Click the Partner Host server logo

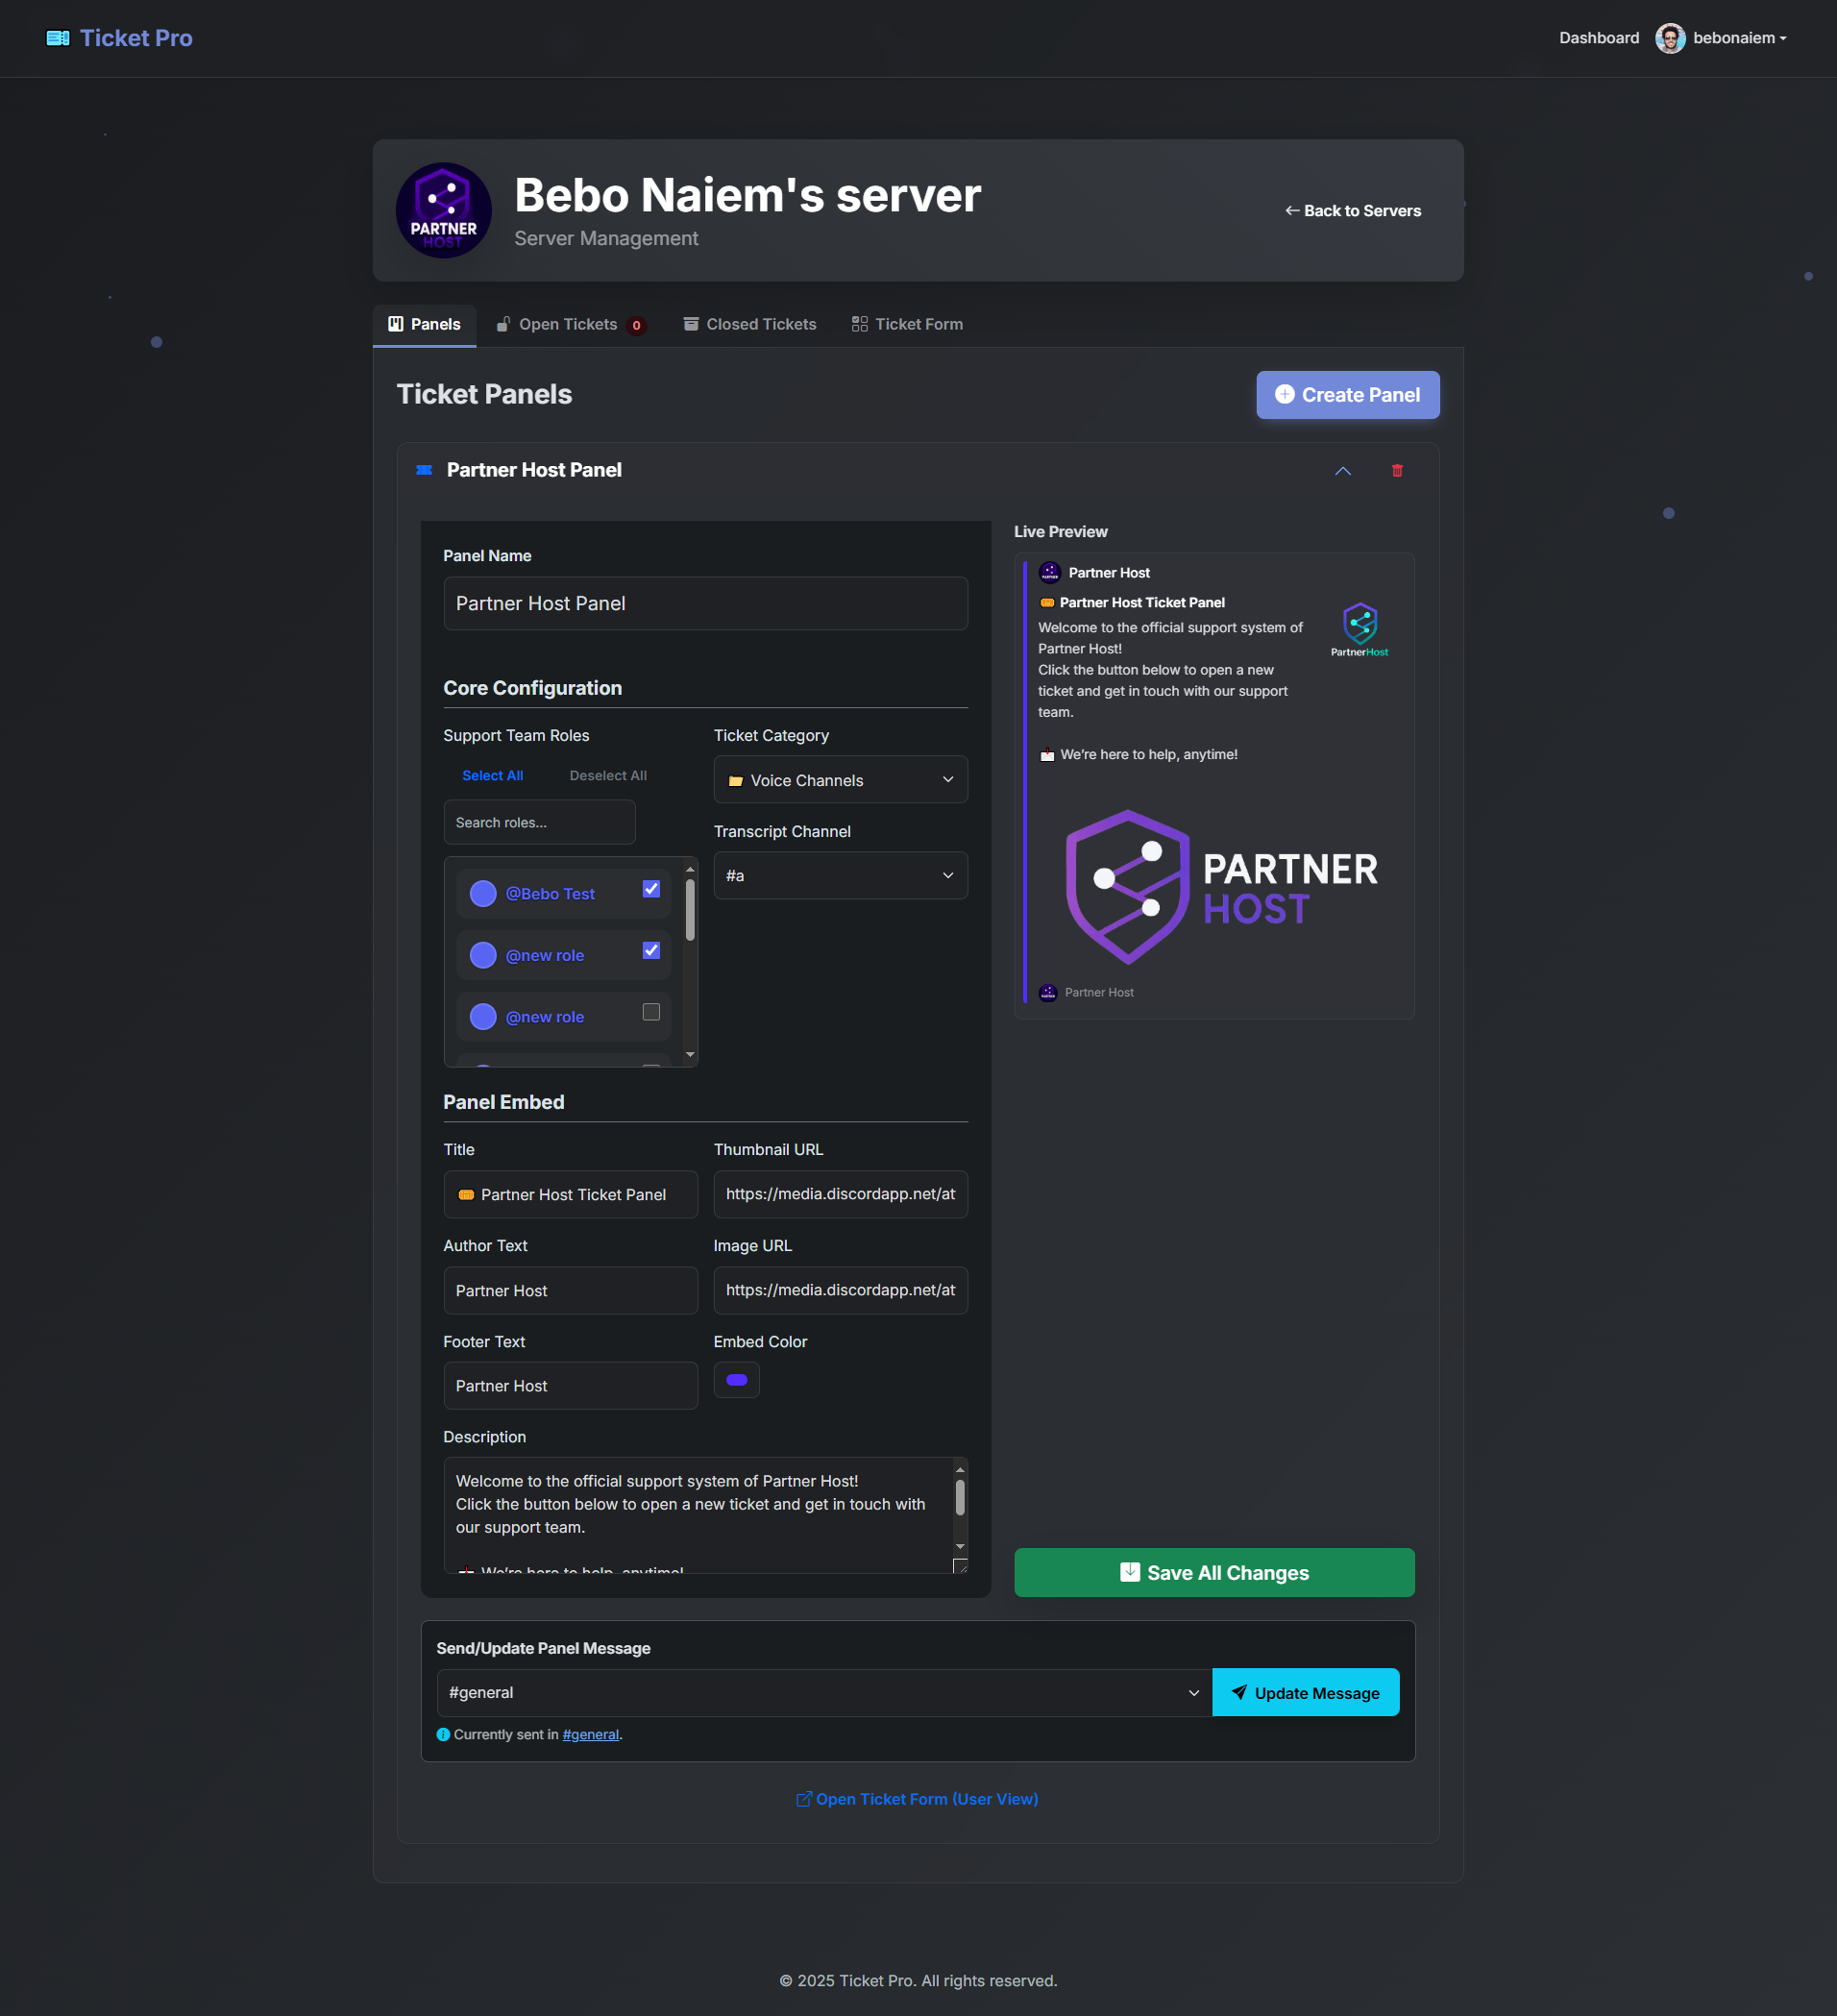[x=443, y=211]
